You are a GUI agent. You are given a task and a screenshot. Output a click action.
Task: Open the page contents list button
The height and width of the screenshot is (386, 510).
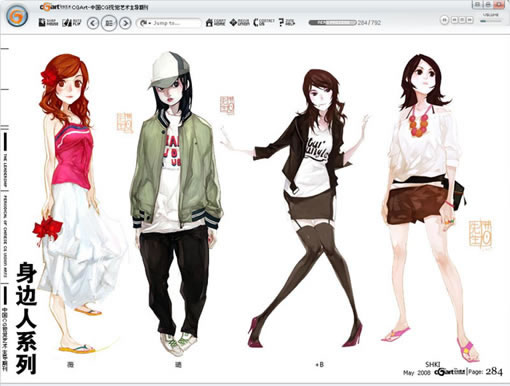pyautogui.click(x=109, y=23)
